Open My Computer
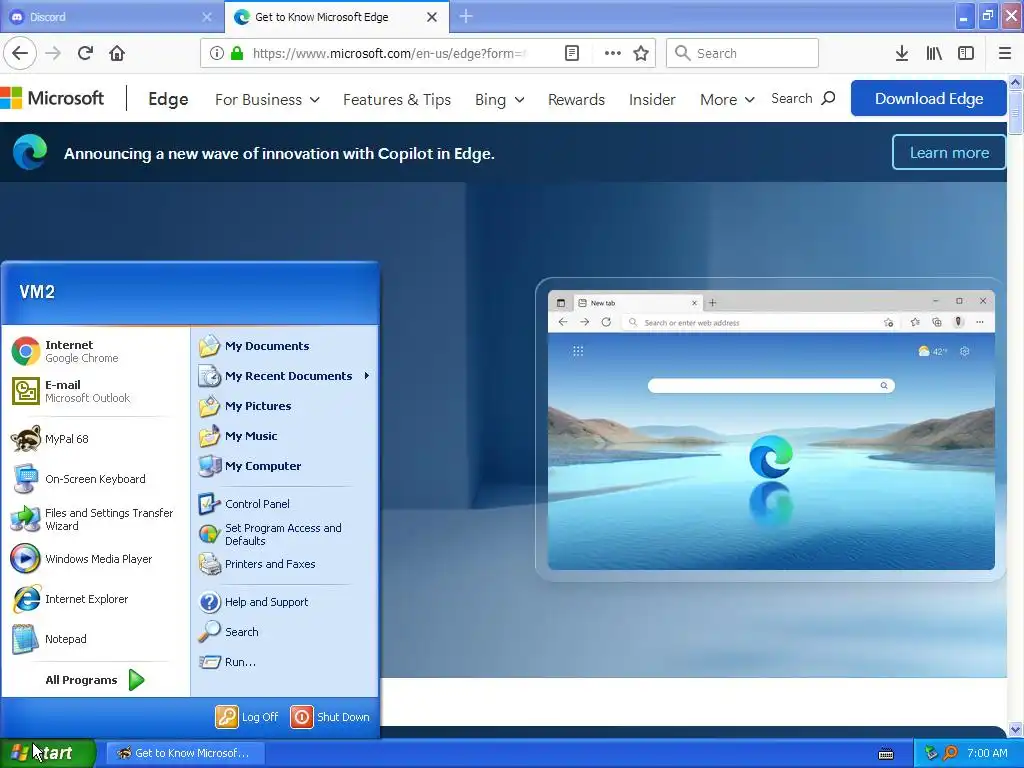 [x=284, y=466]
